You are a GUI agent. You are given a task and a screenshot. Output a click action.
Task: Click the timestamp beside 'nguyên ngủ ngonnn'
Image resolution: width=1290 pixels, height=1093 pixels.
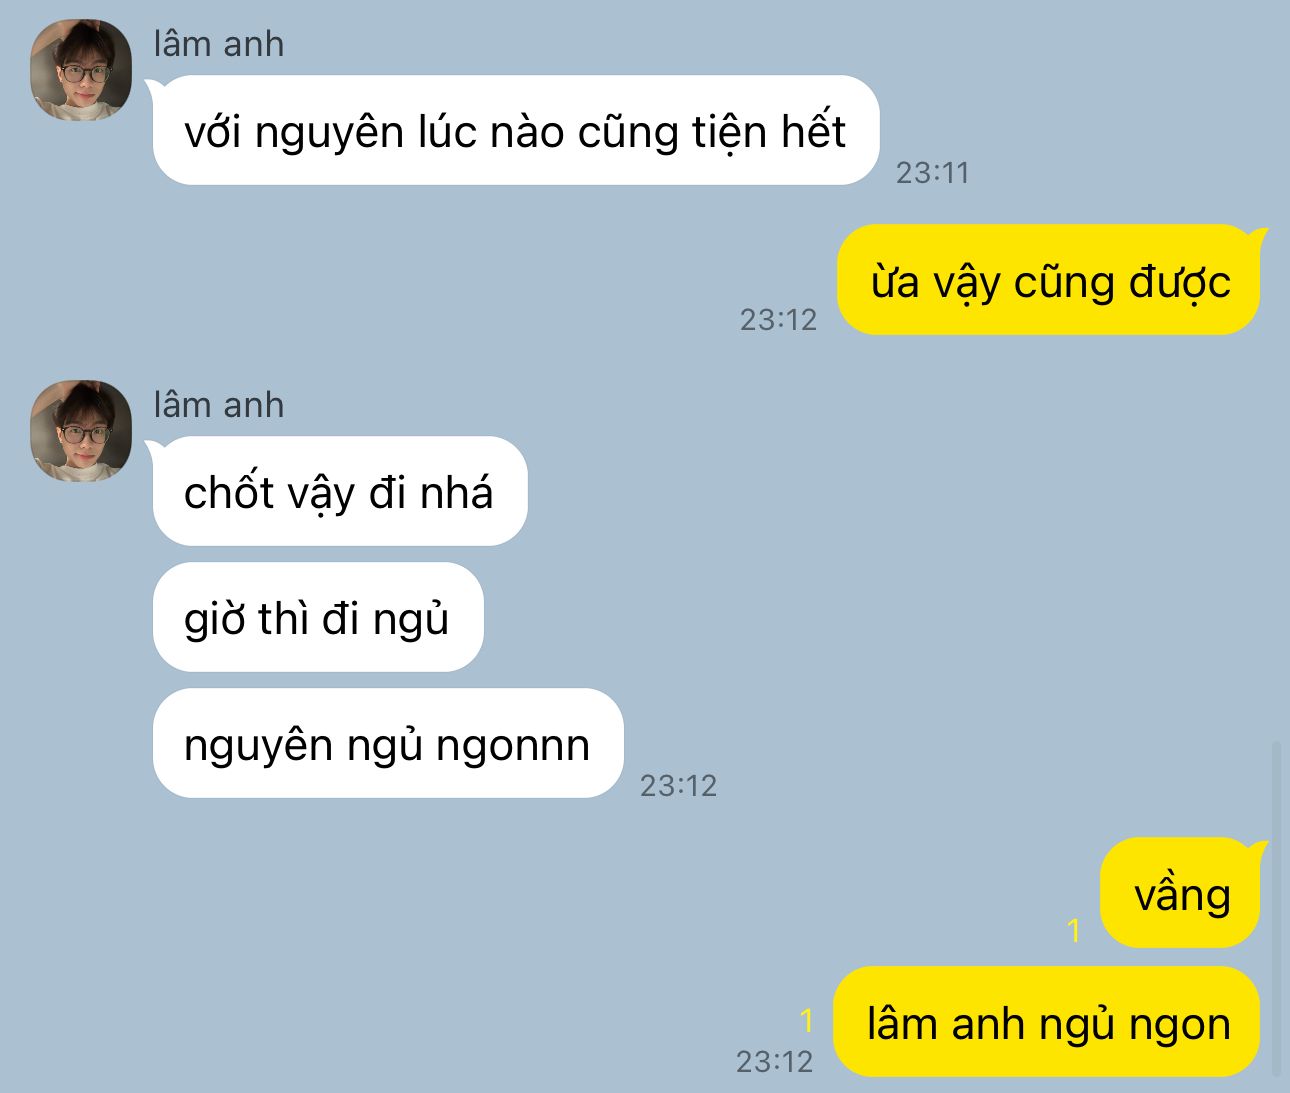(x=678, y=786)
